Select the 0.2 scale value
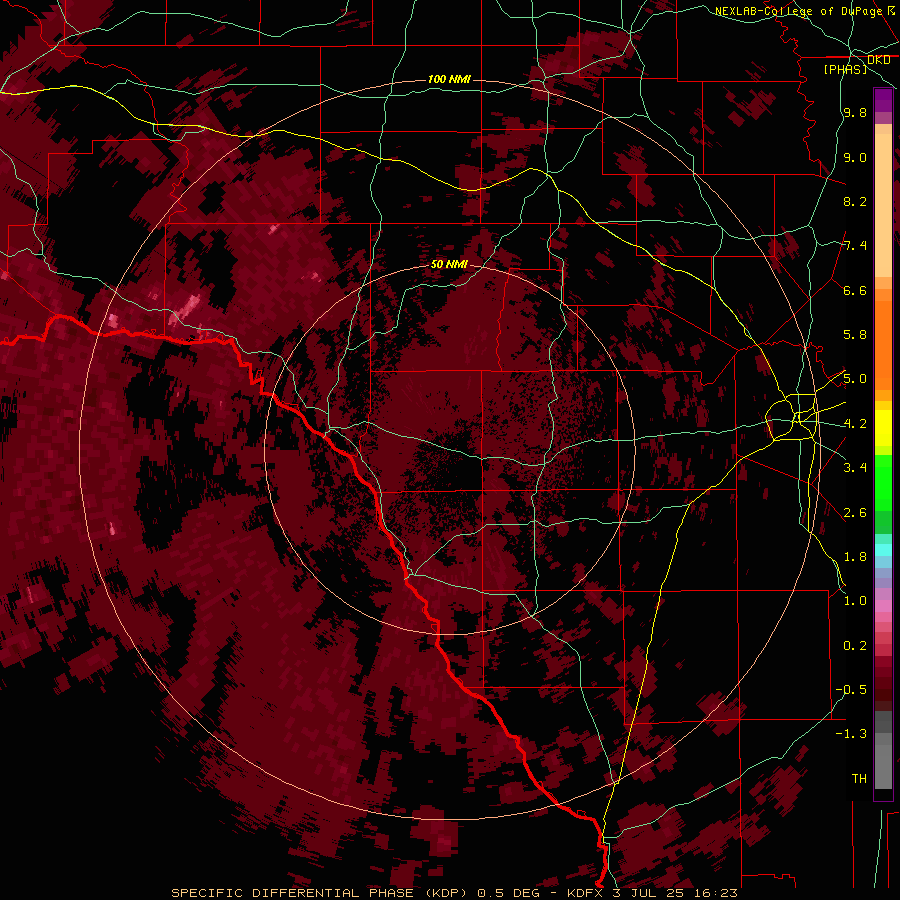 (x=855, y=646)
